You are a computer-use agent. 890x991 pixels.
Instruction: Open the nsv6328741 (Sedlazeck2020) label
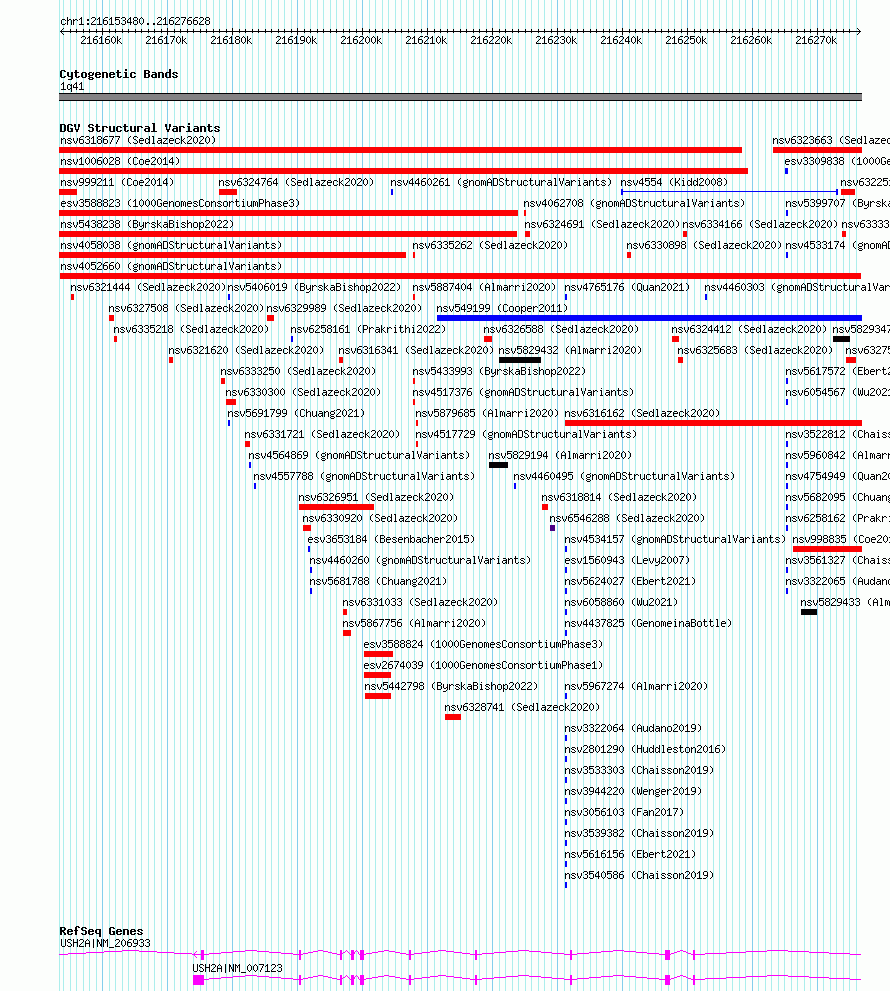pyautogui.click(x=522, y=707)
